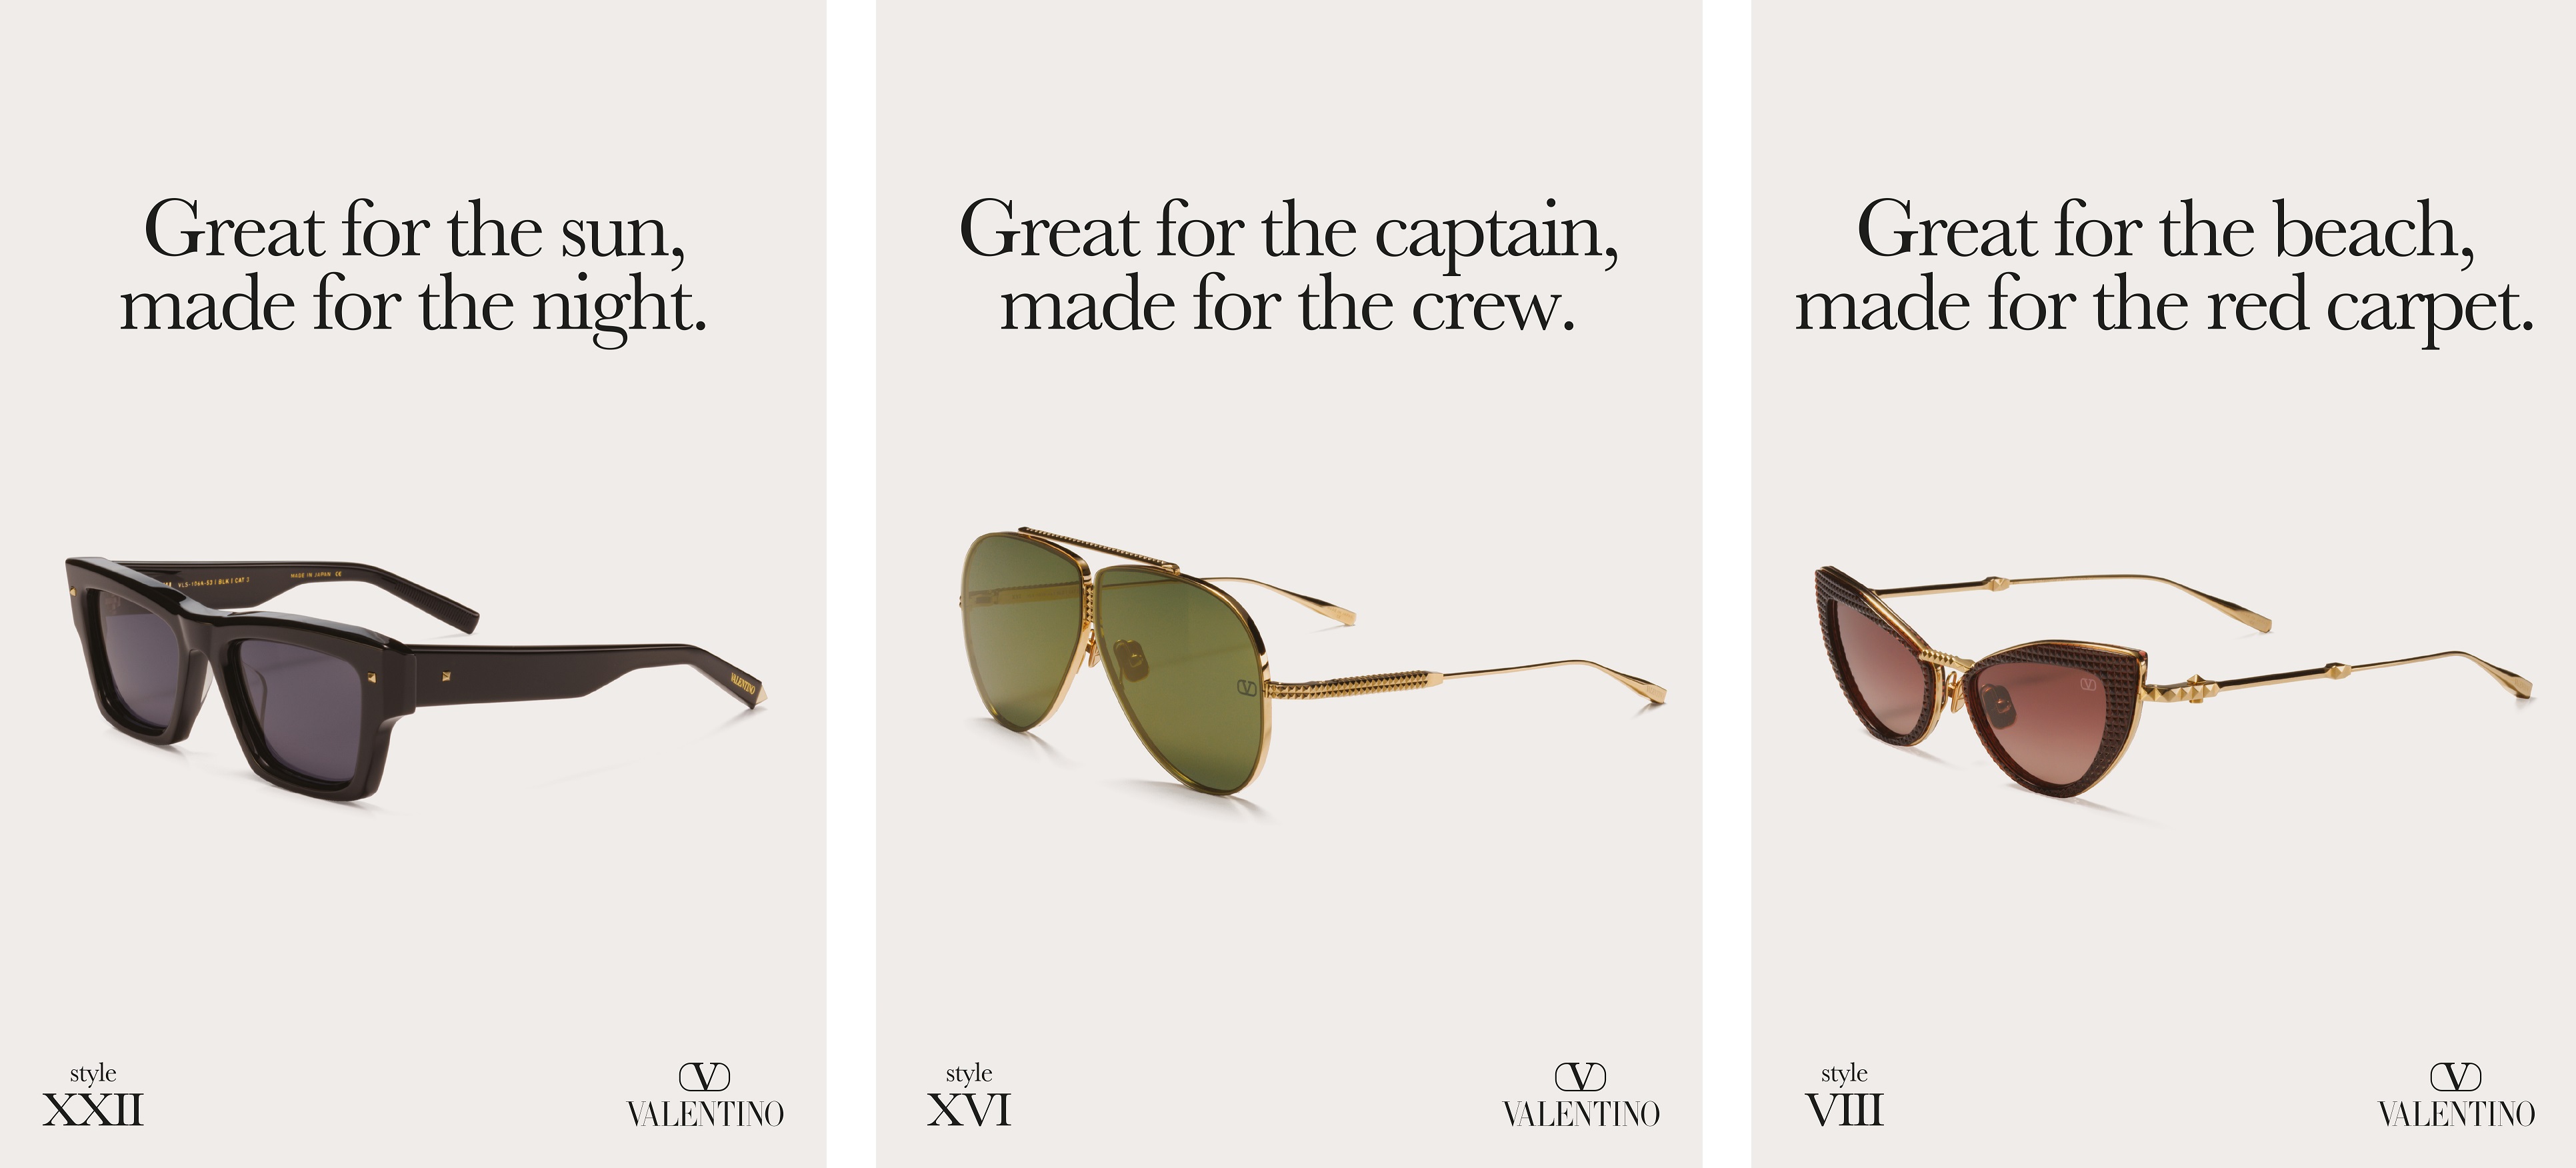Click the V logo icon in the middle poster
Image resolution: width=2576 pixels, height=1168 pixels.
coord(1580,1077)
